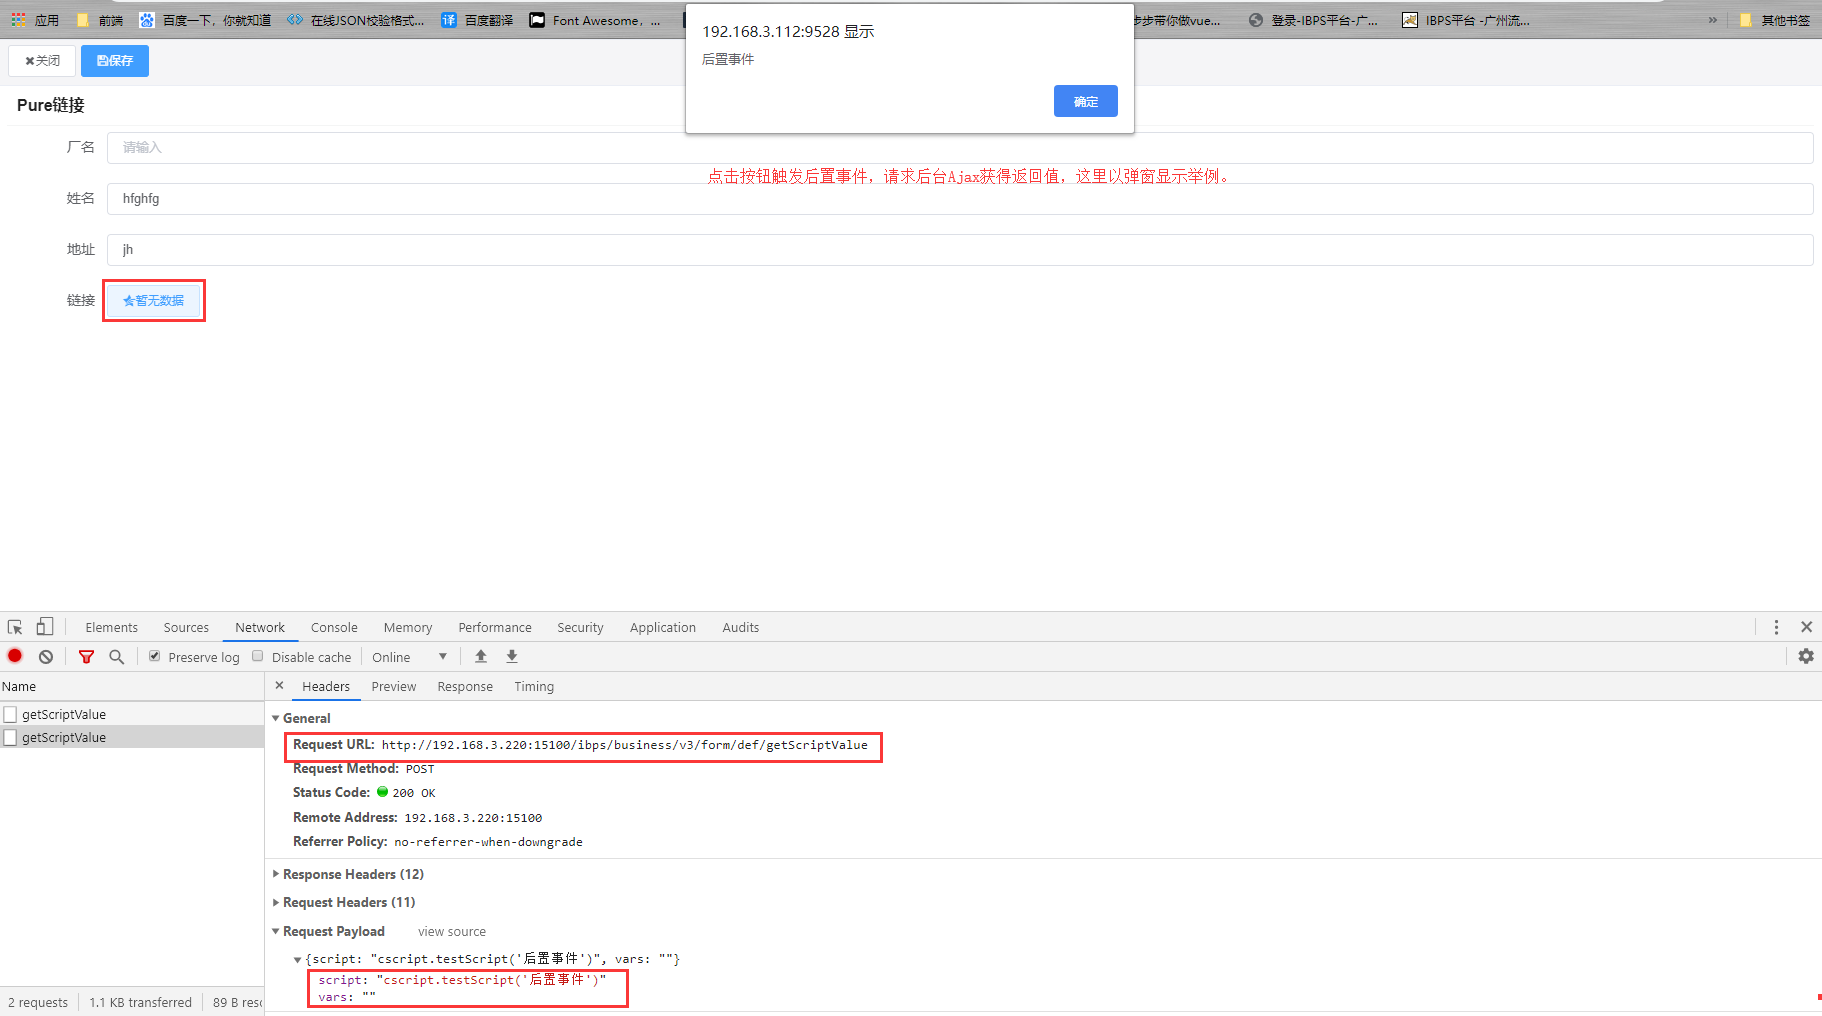Uncheck the Preserve log checkbox

[154, 656]
